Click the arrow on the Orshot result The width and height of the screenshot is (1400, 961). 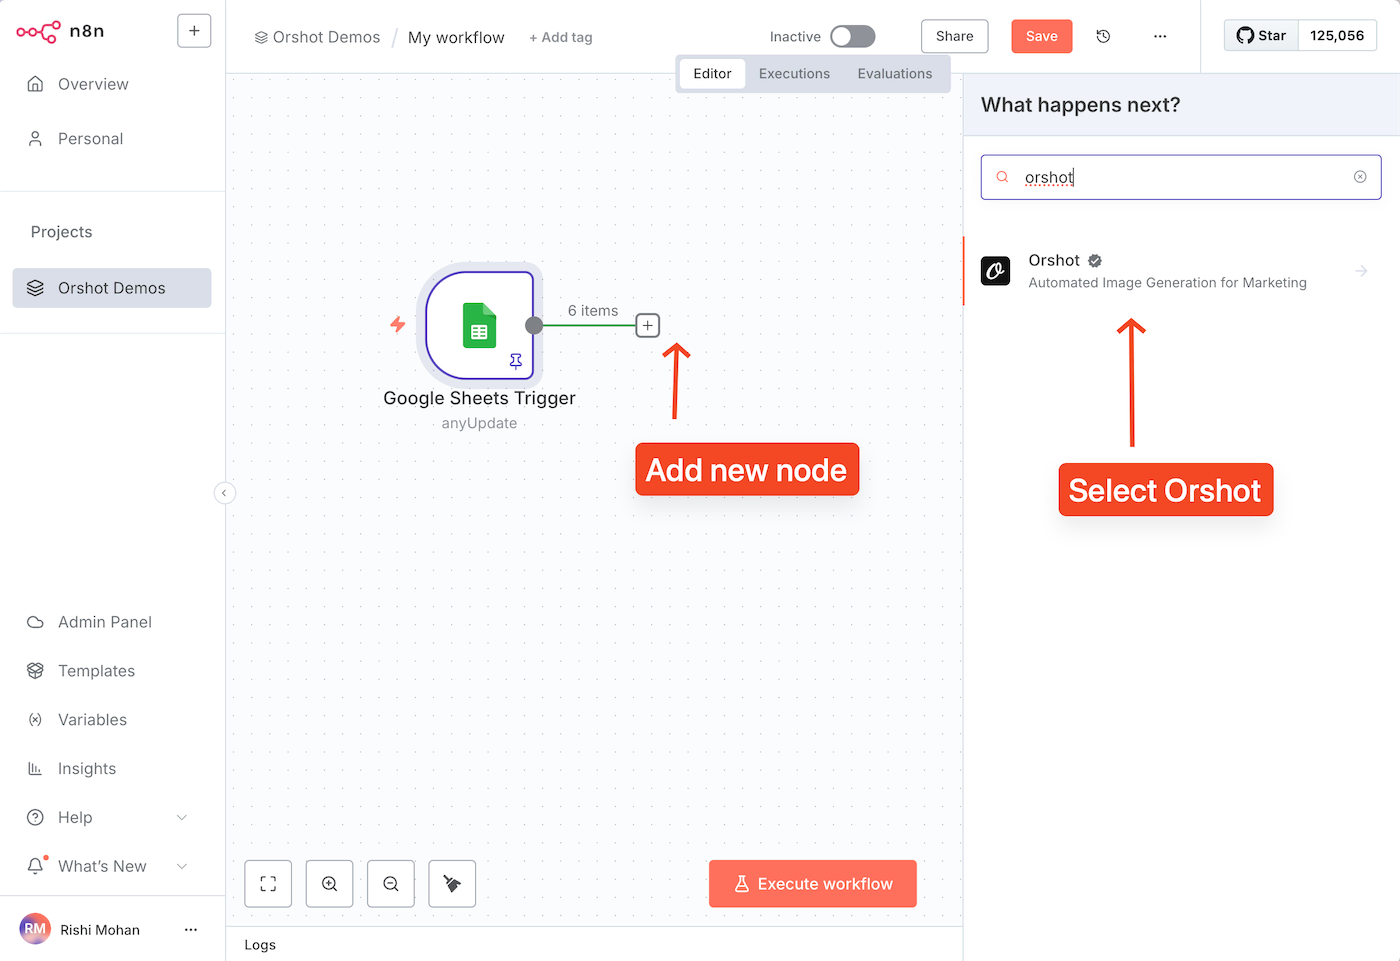[1361, 271]
